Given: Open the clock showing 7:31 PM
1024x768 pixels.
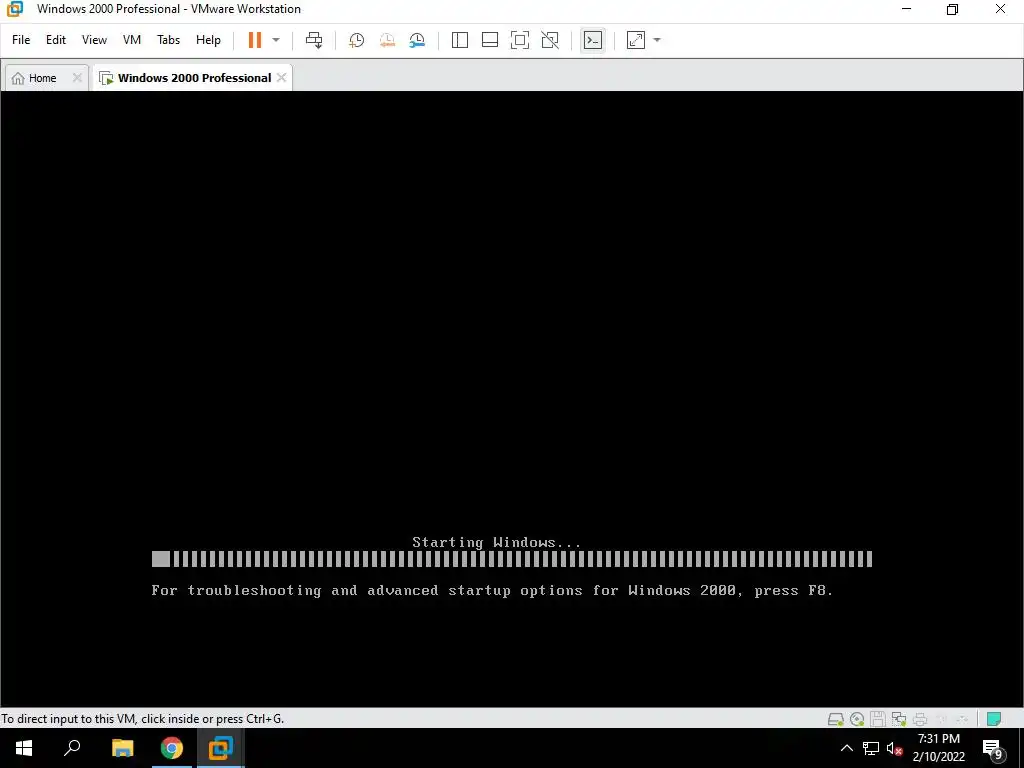Looking at the screenshot, I should (938, 748).
